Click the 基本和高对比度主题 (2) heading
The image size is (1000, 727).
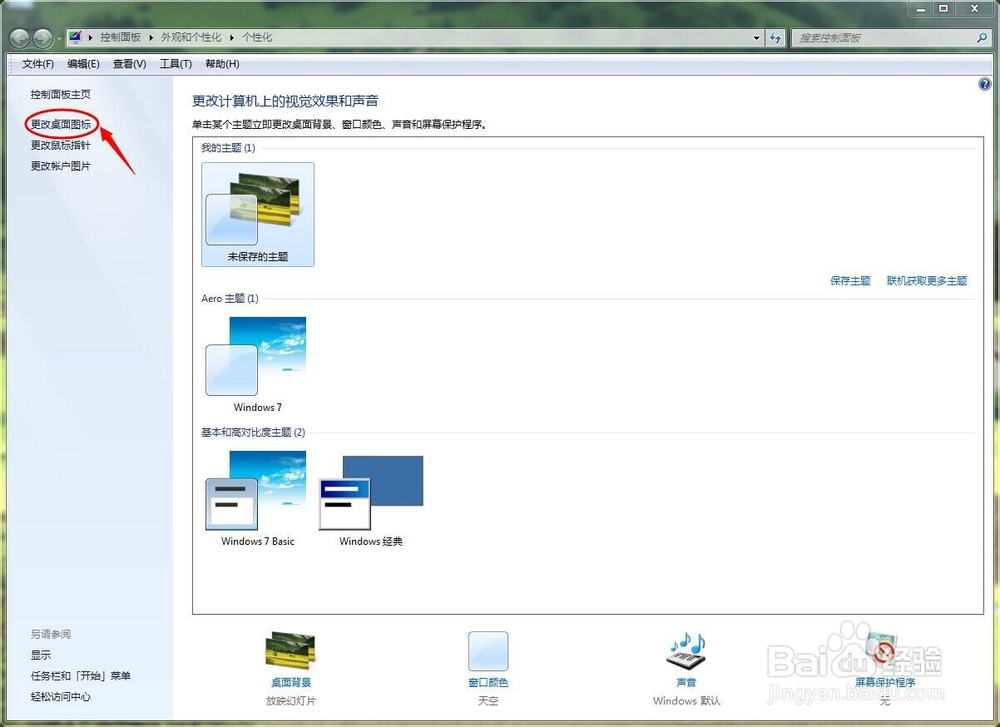(x=253, y=432)
